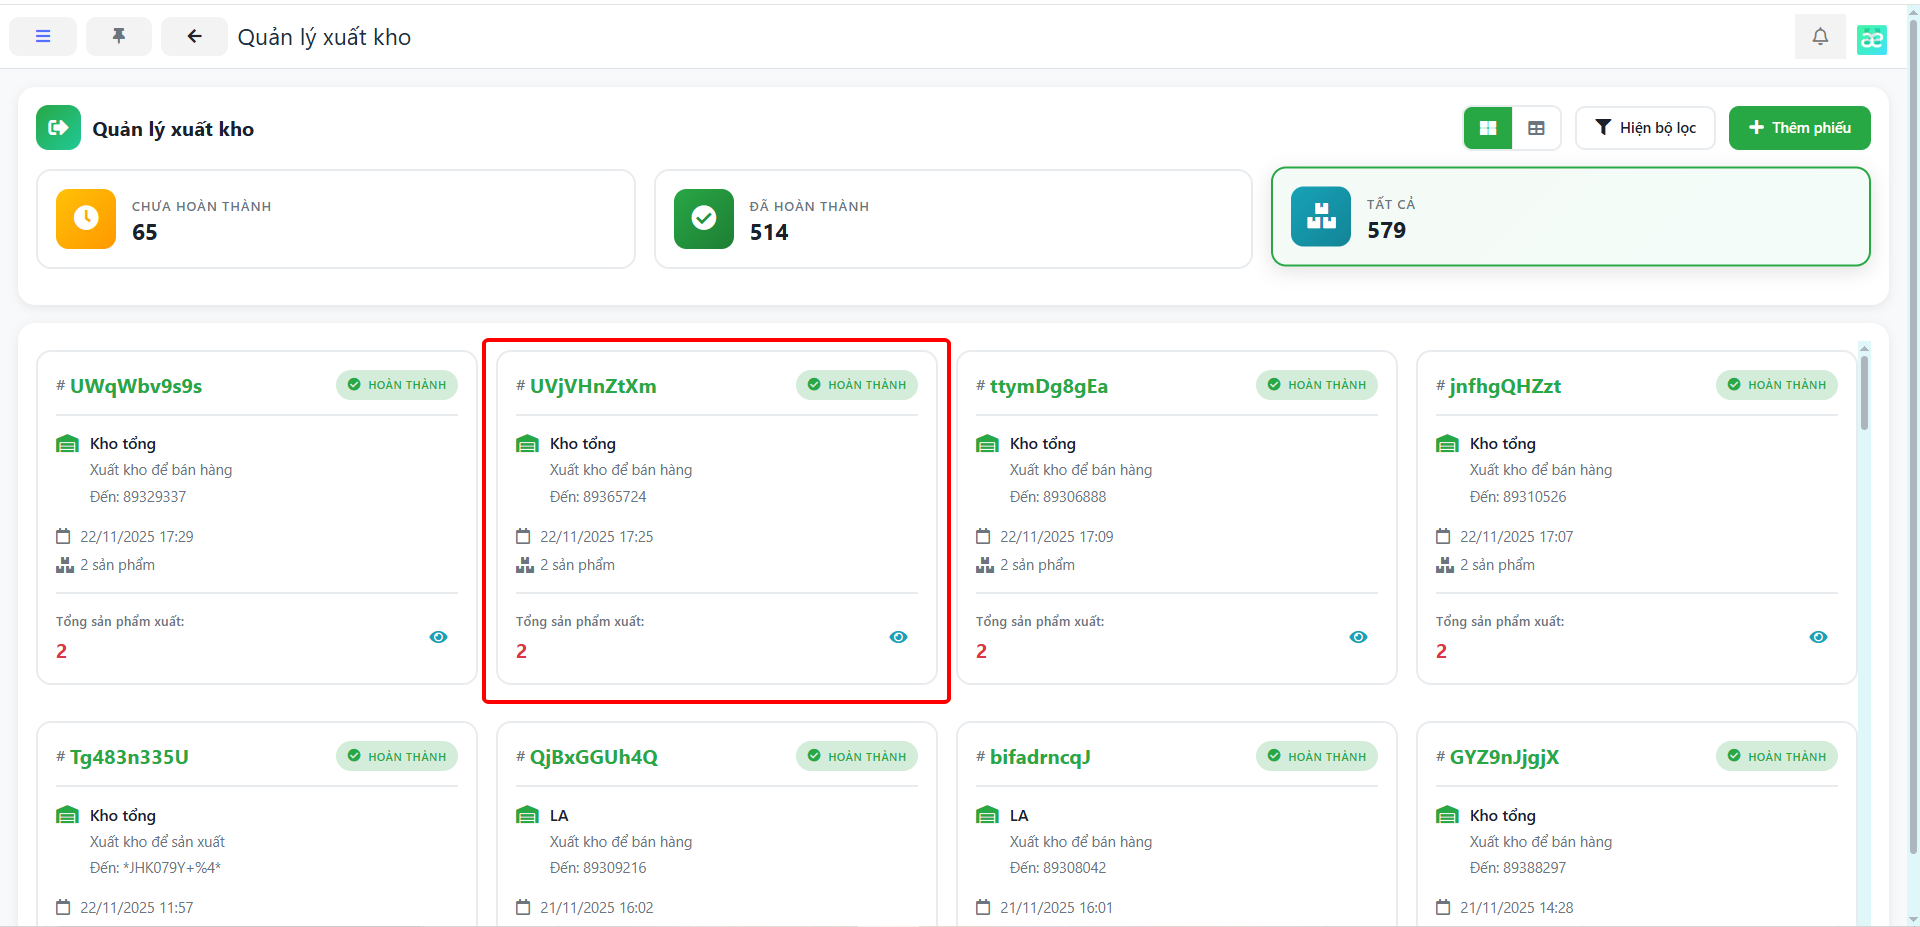Image resolution: width=1920 pixels, height=927 pixels.
Task: Open the hamburger sidebar menu
Action: pyautogui.click(x=43, y=36)
